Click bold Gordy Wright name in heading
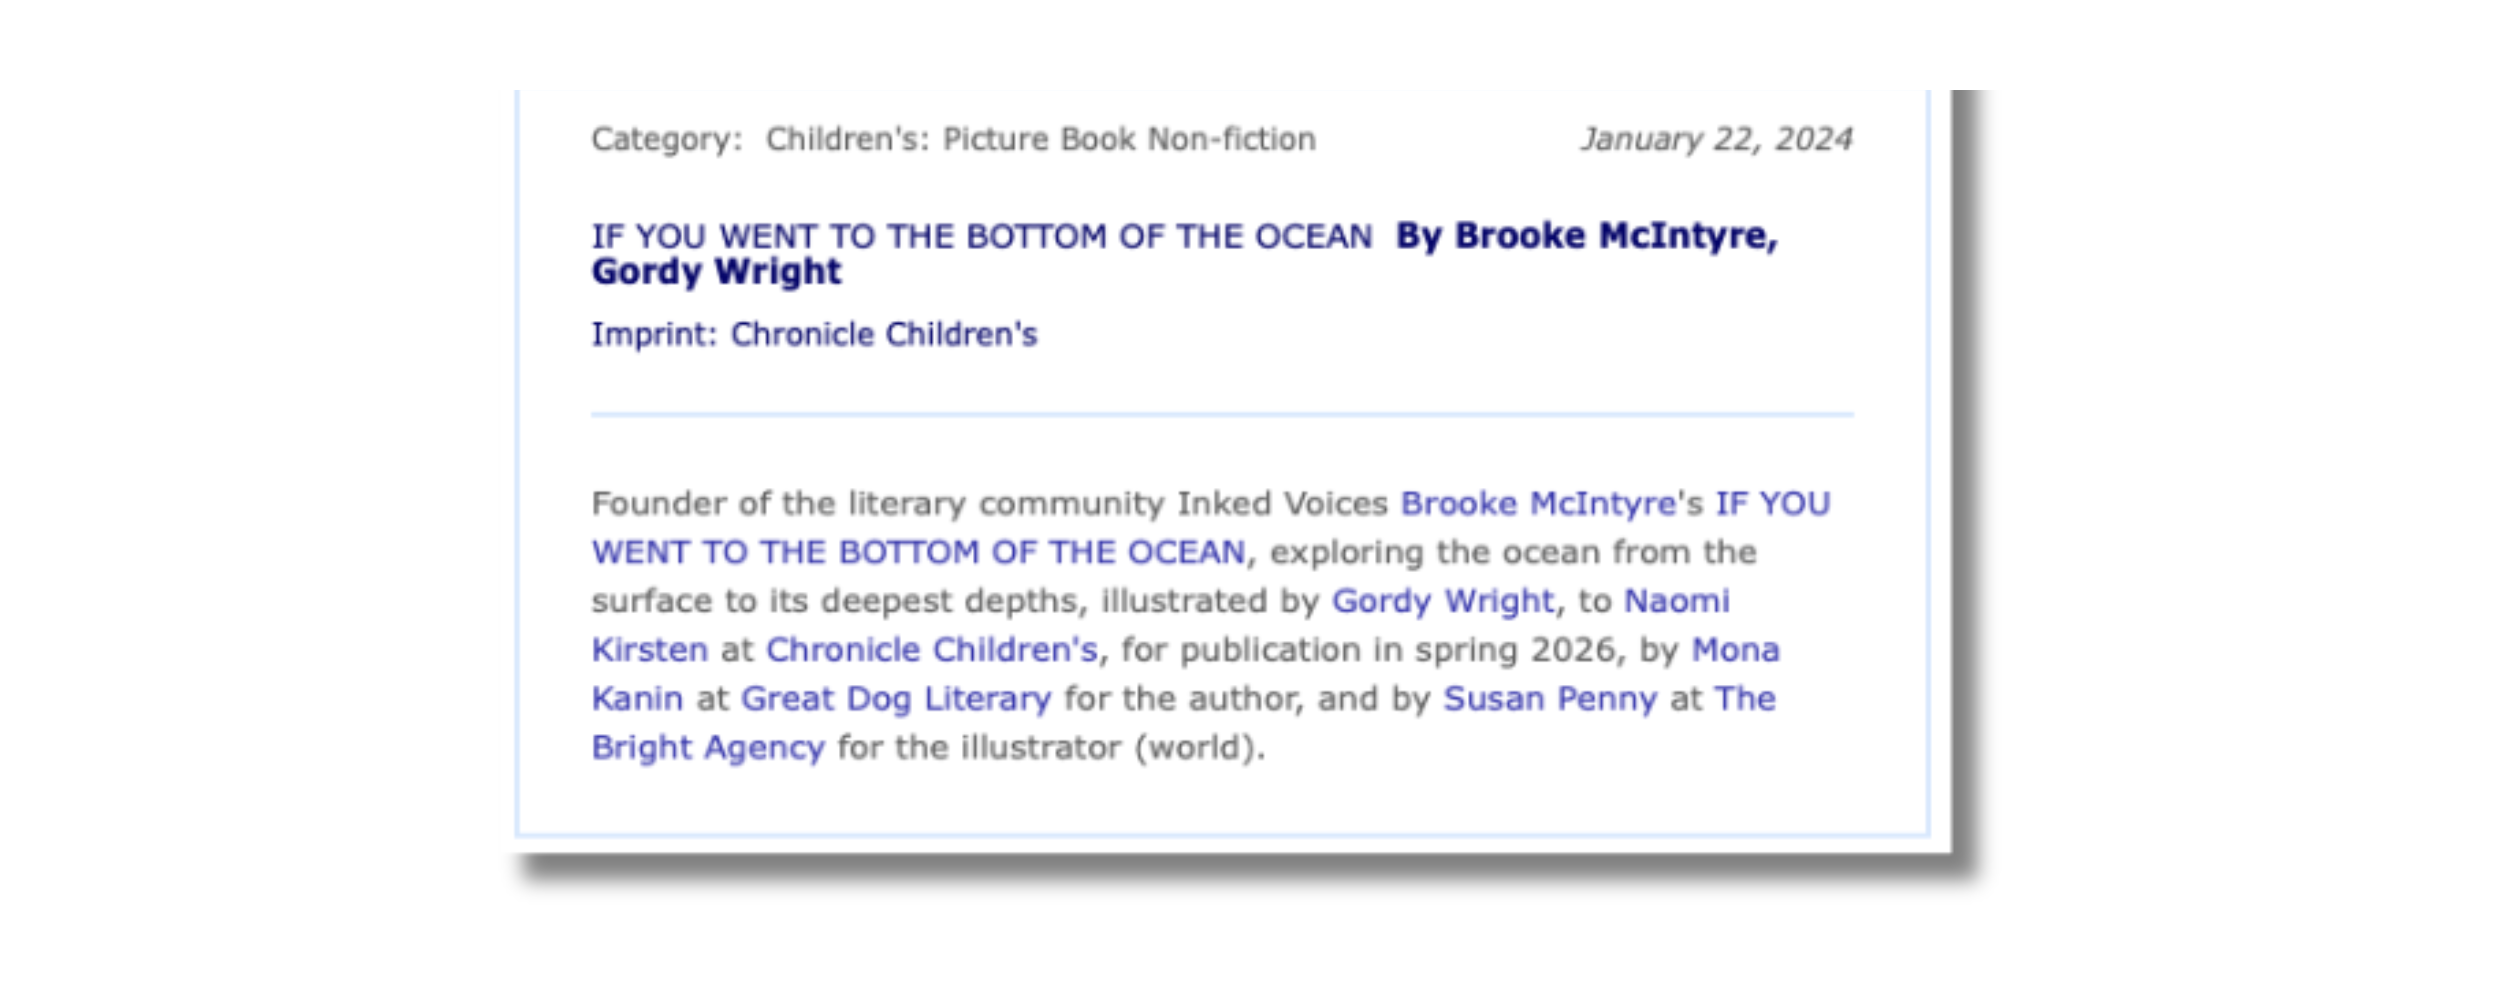This screenshot has height=1000, width=2500. point(716,272)
